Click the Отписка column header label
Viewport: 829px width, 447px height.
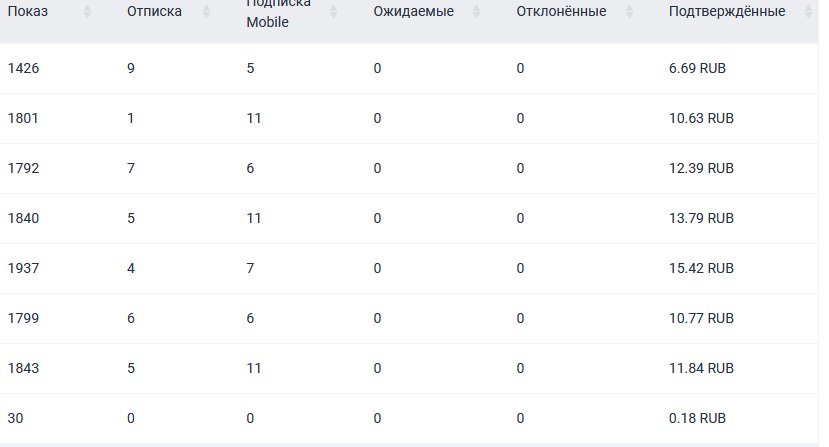coord(154,11)
